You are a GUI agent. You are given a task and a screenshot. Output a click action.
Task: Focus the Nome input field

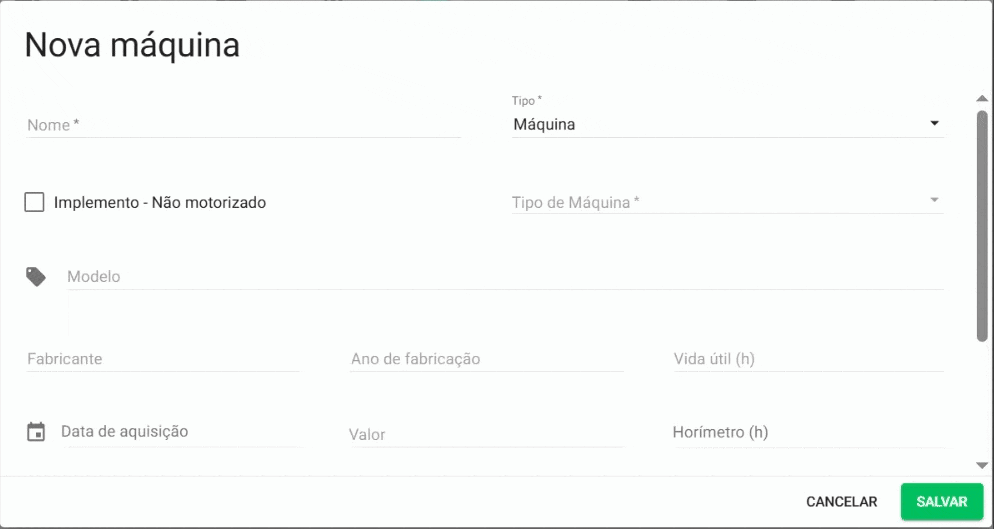tap(243, 125)
